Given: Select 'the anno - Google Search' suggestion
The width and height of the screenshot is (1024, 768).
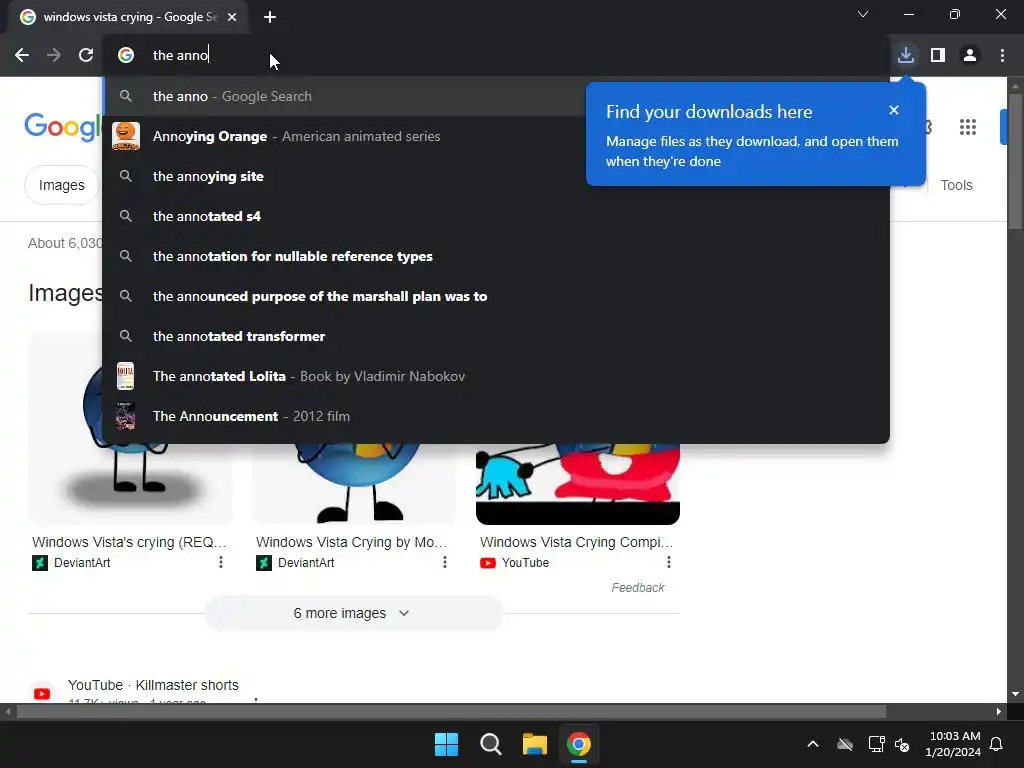Looking at the screenshot, I should click(496, 97).
